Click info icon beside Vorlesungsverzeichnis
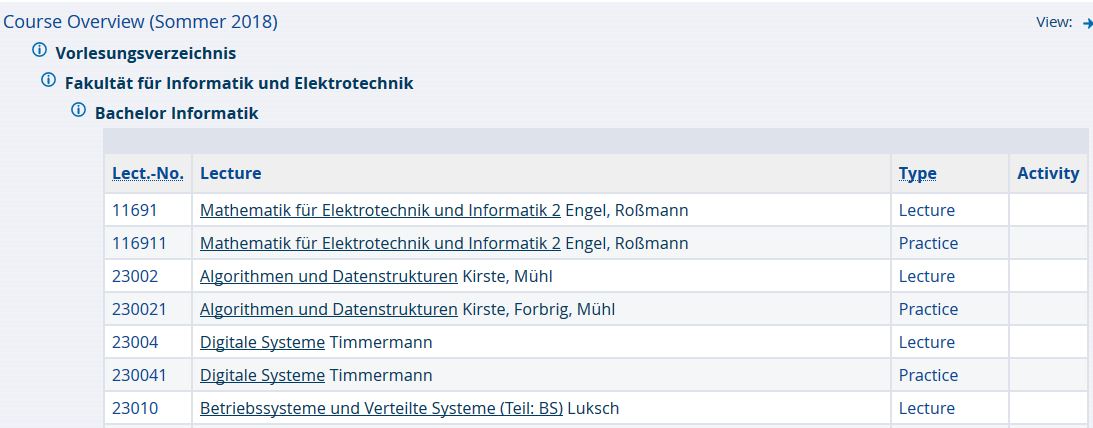The width and height of the screenshot is (1093, 428). pos(40,50)
